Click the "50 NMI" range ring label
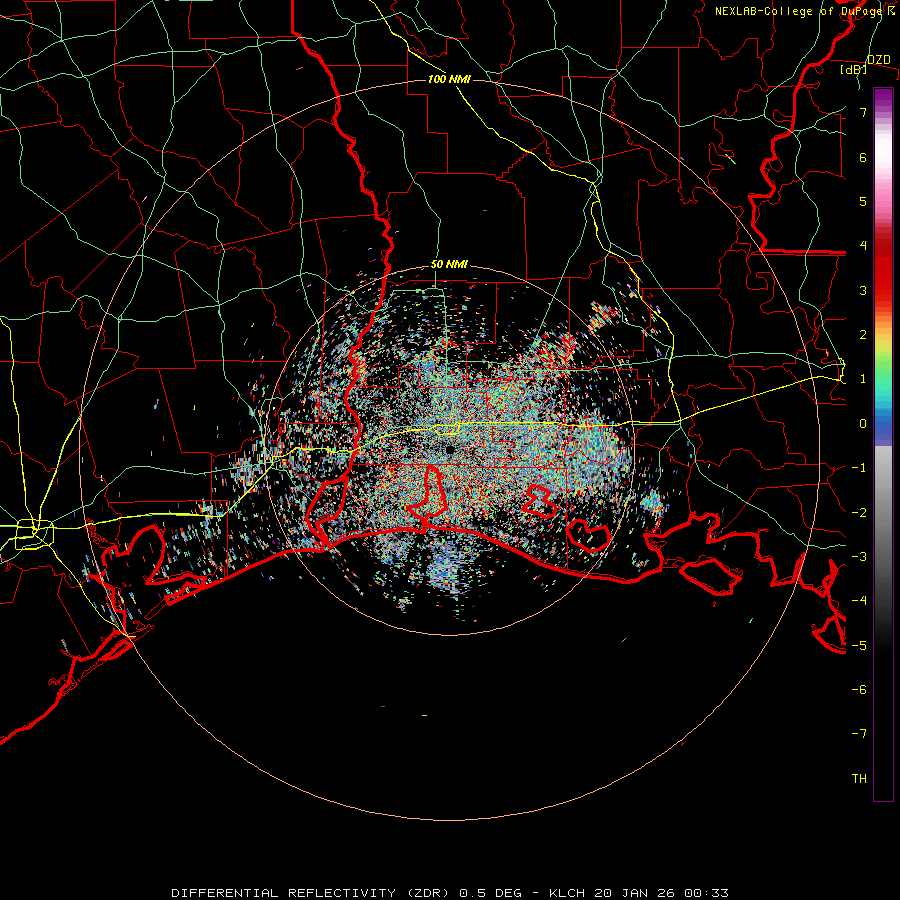The height and width of the screenshot is (900, 900). 449,265
